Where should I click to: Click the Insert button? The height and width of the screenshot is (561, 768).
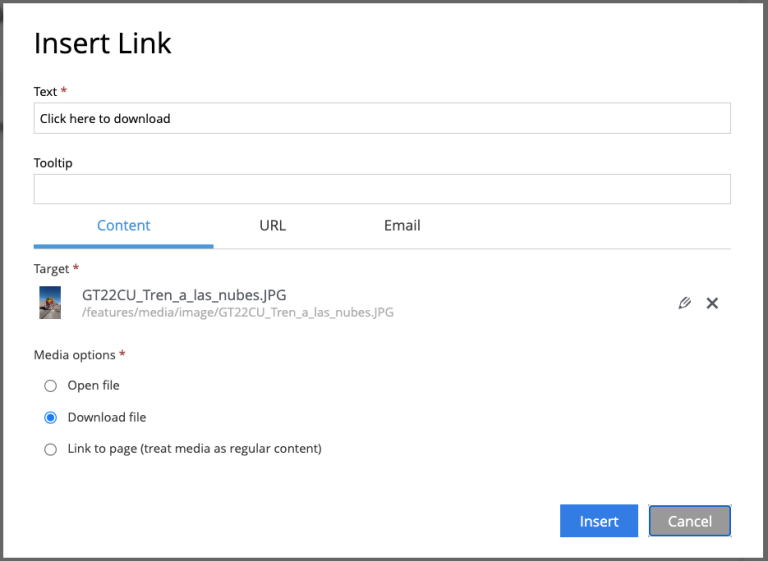pos(599,521)
